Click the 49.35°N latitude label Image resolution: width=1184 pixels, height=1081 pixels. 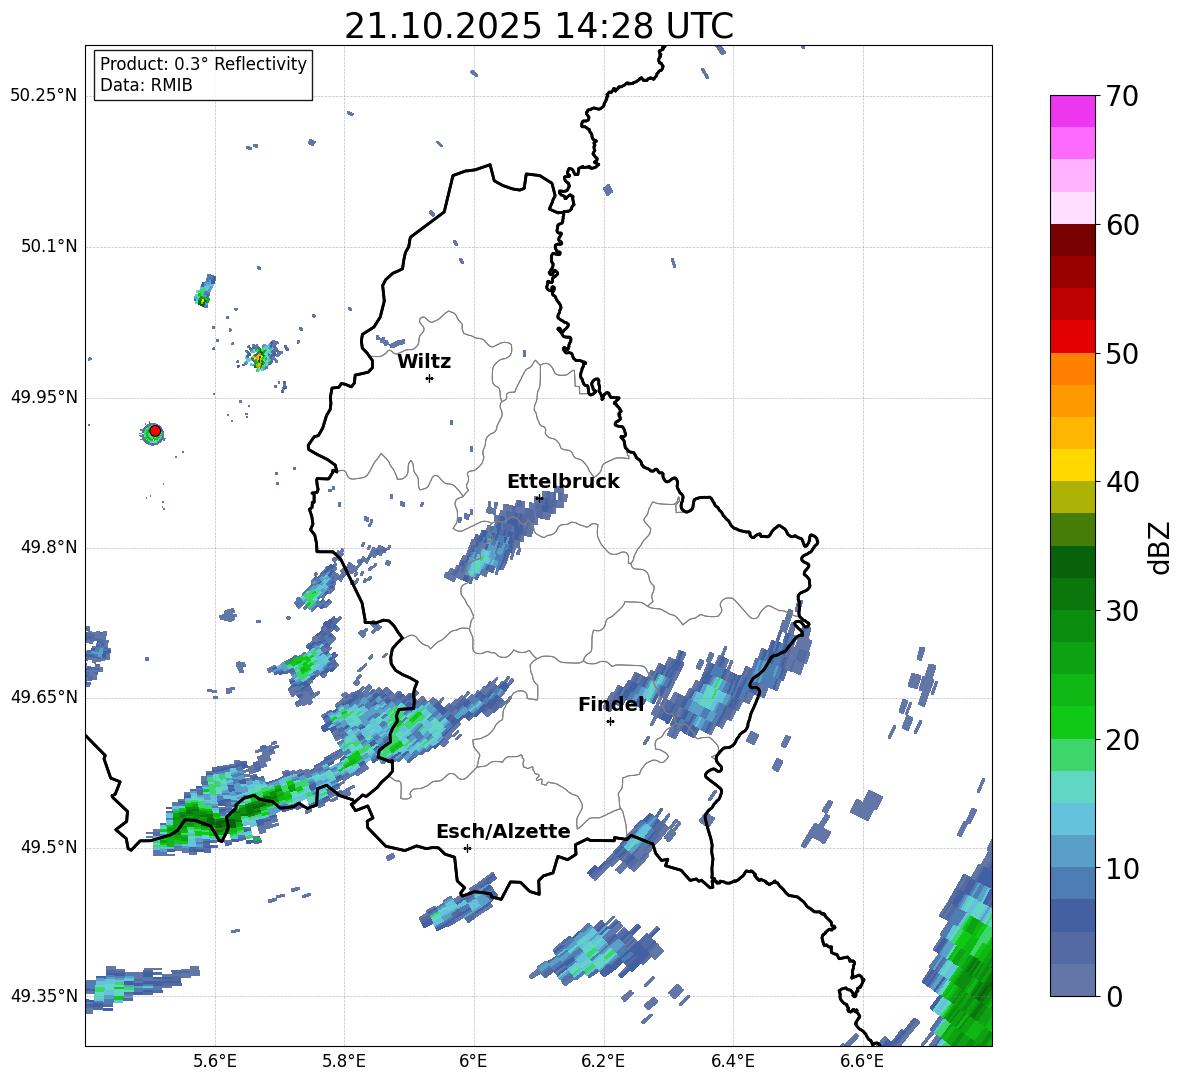point(44,996)
